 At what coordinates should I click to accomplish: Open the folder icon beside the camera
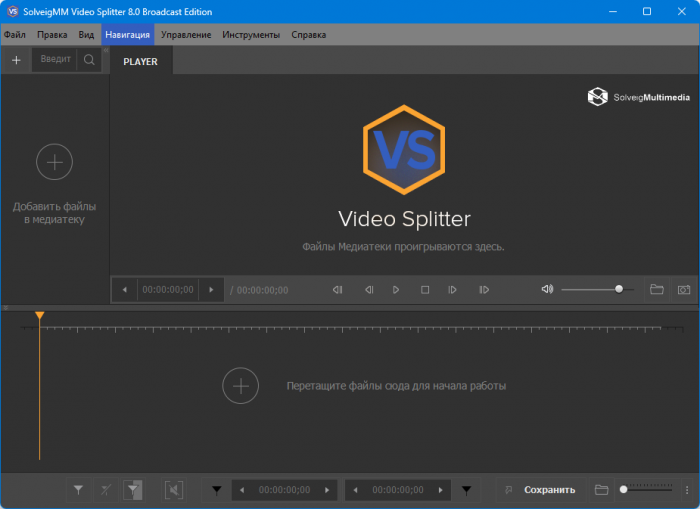pos(657,290)
